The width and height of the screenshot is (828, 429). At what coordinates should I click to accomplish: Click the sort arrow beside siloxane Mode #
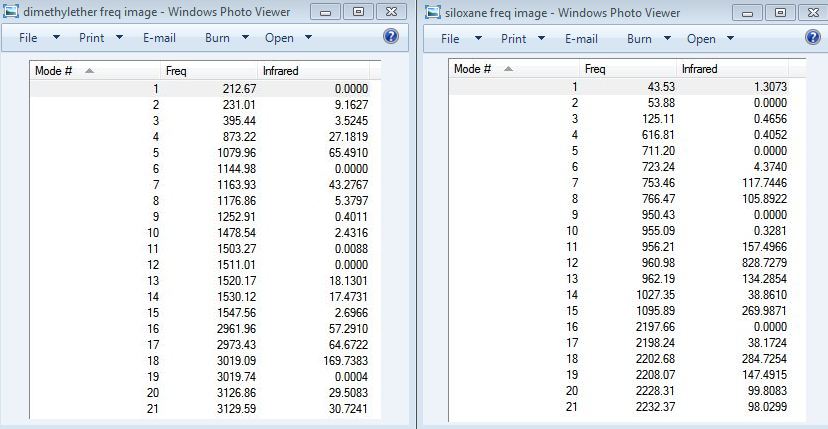tap(509, 69)
